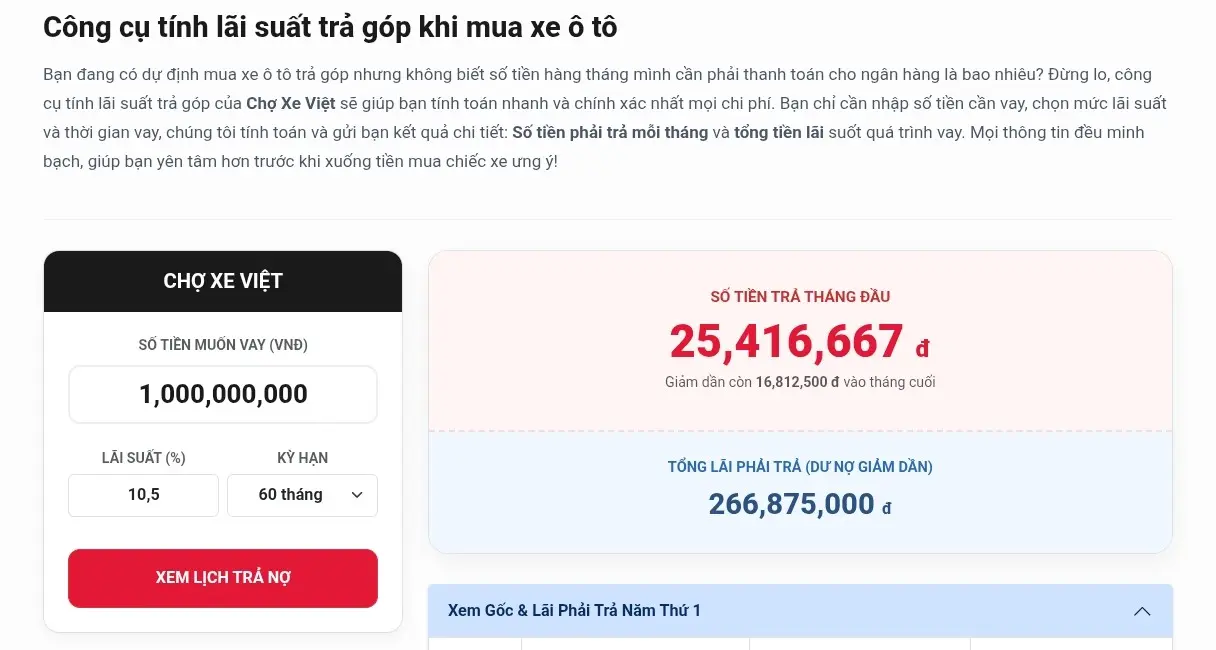
Task: Click the amount 25,416,667 đ
Action: (x=787, y=341)
